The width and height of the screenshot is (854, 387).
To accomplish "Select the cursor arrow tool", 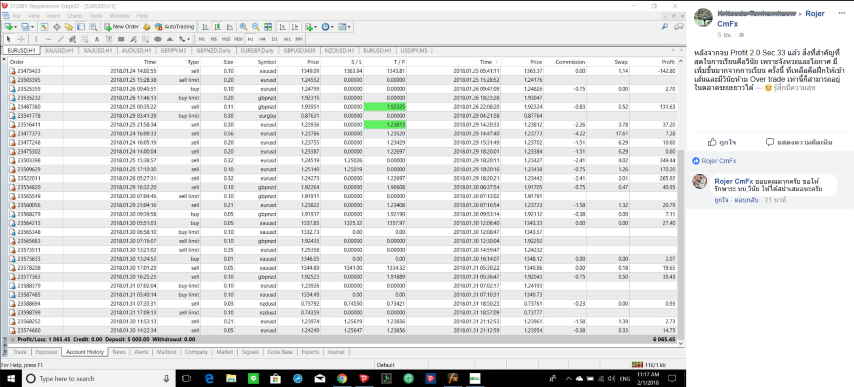I will [9, 39].
